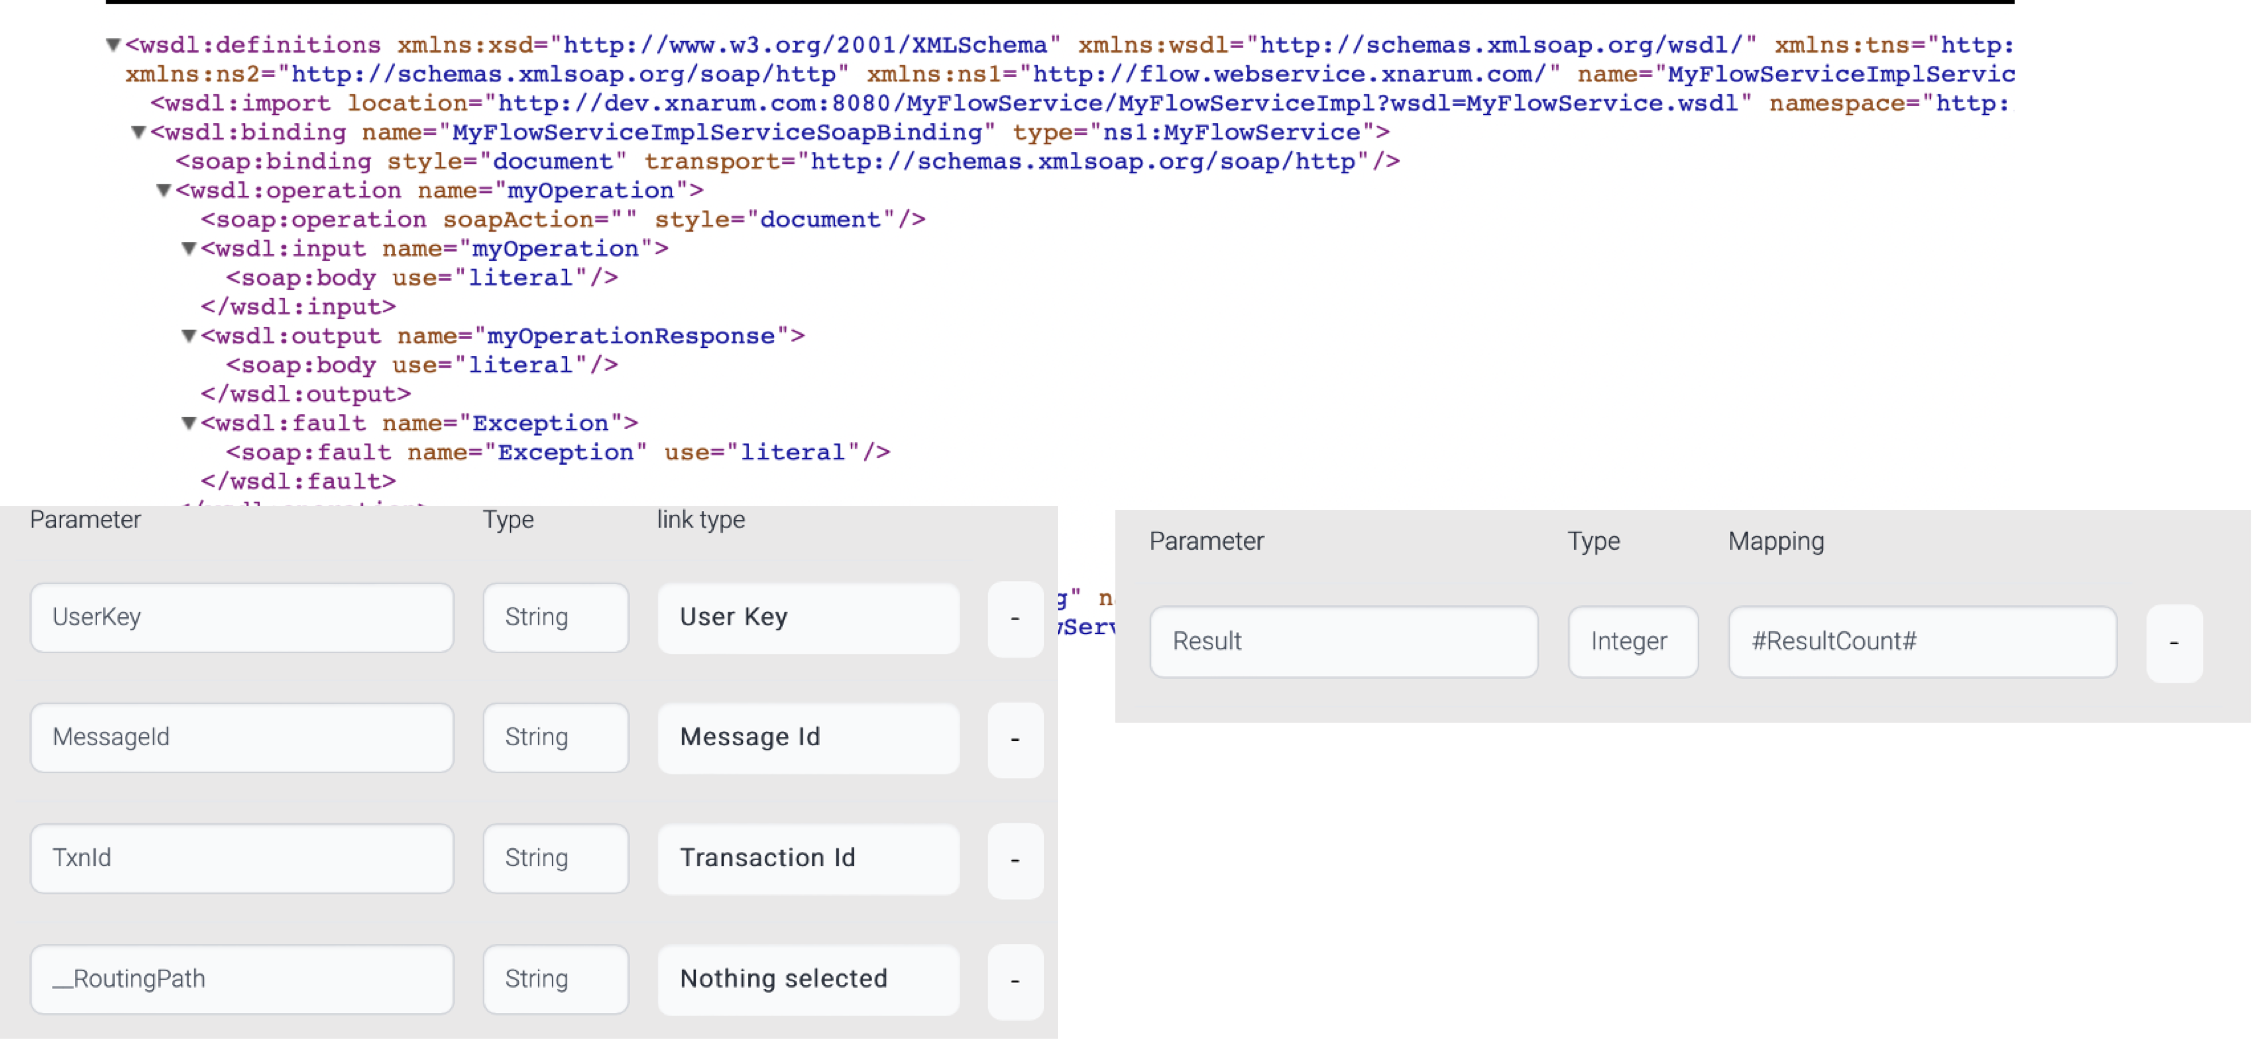Open the User Key link type dropdown
This screenshot has width=2256, height=1040.
pos(808,618)
